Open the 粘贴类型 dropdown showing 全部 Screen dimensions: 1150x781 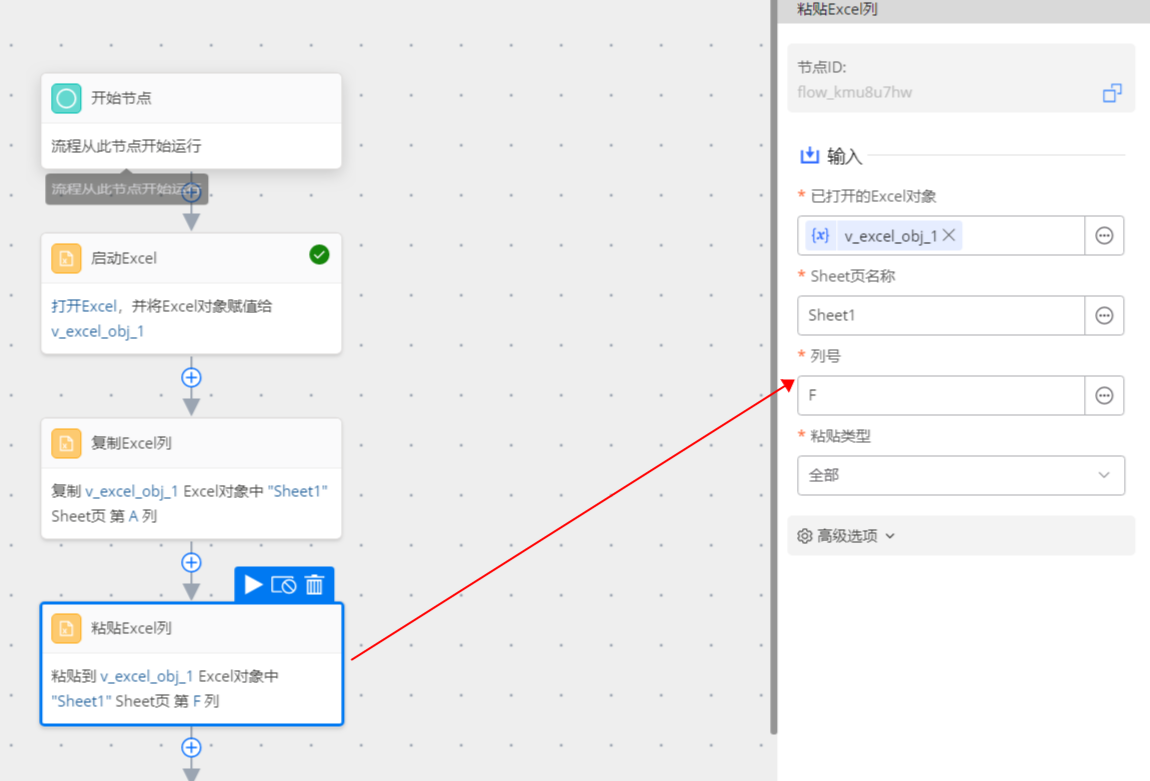(x=961, y=475)
